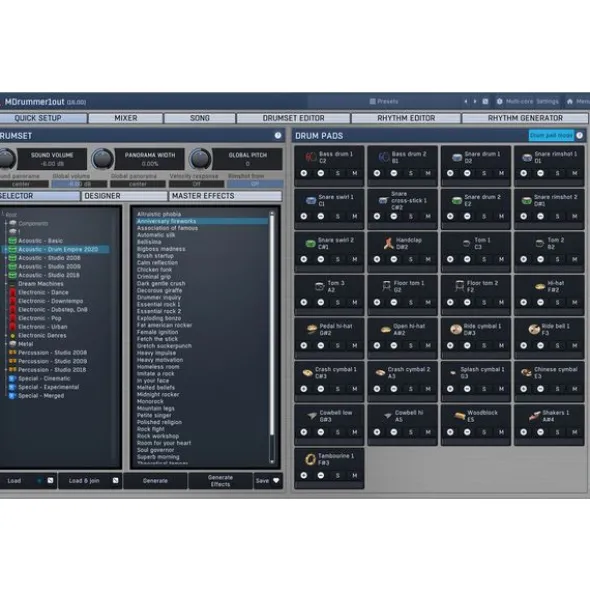Screen dimensions: 590x591
Task: Click the Snare rimshot 1 pad icon
Action: (x=527, y=158)
